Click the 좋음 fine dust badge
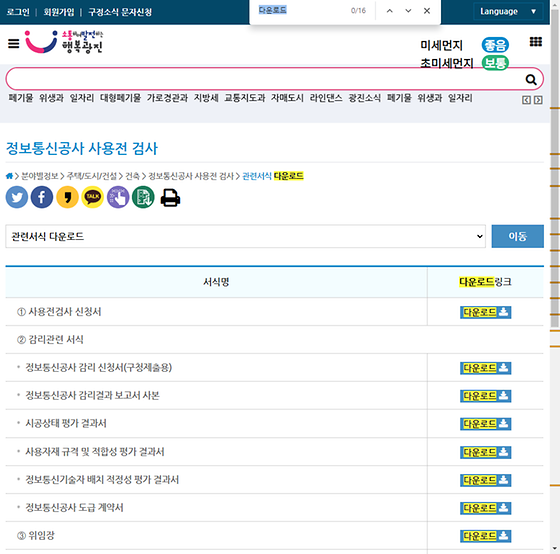The height and width of the screenshot is (554, 560). (495, 45)
